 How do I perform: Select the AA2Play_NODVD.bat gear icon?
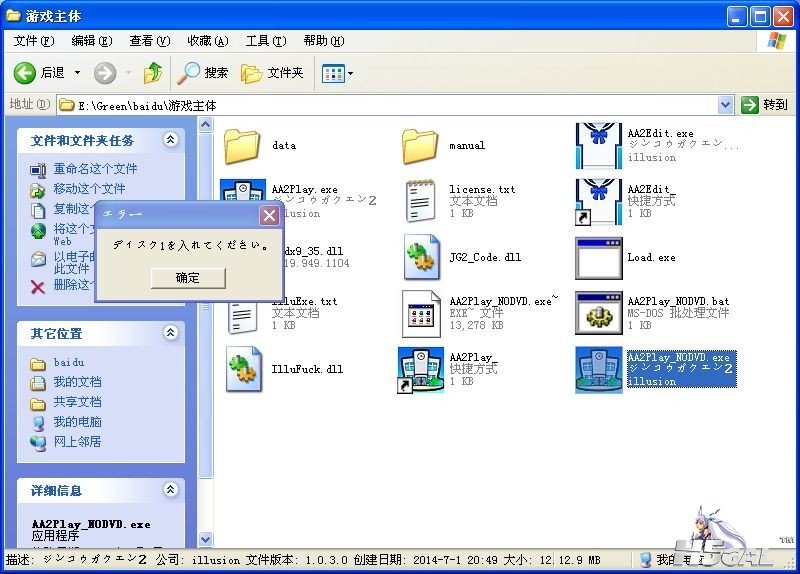coord(598,313)
